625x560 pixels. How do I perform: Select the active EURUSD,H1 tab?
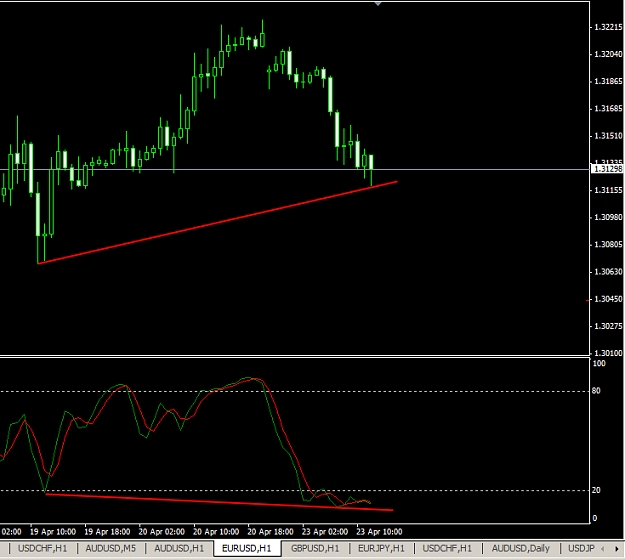(247, 548)
